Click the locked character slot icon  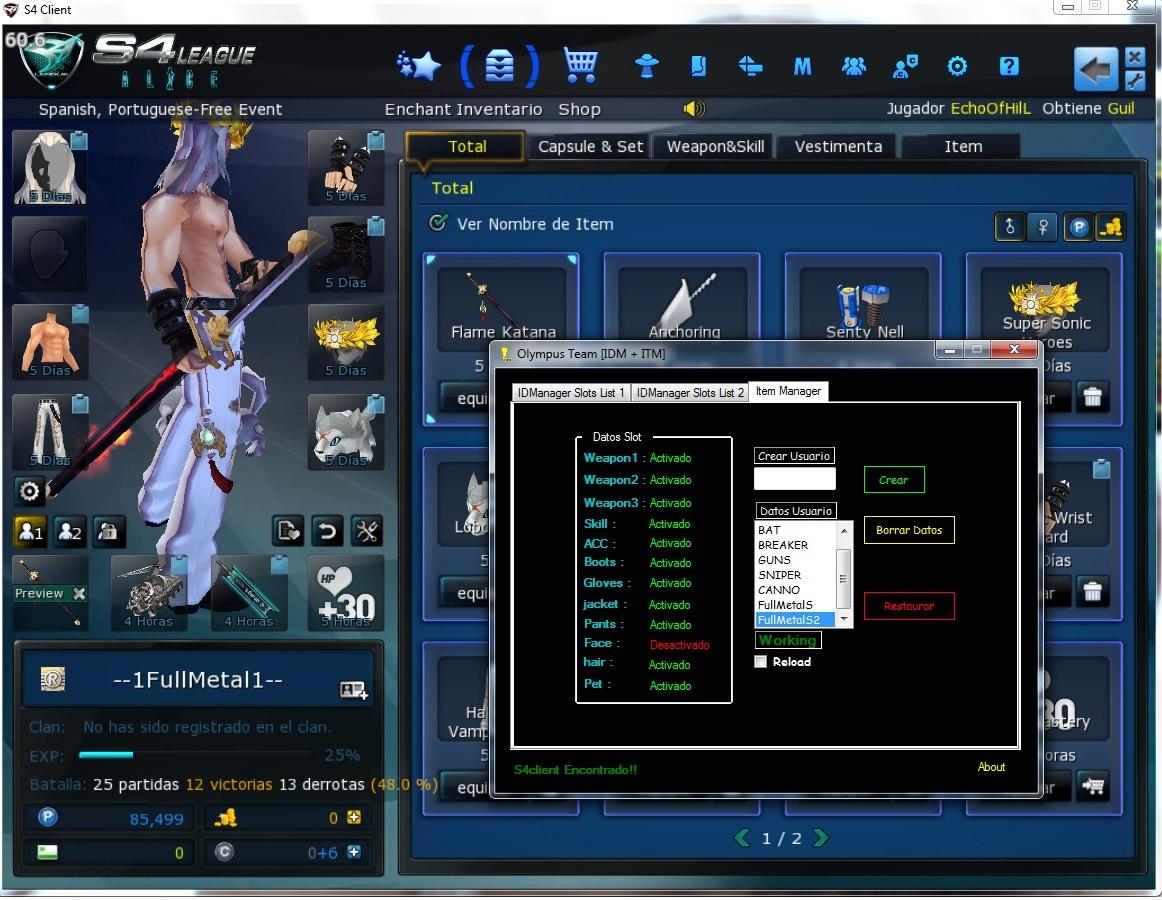[x=108, y=531]
